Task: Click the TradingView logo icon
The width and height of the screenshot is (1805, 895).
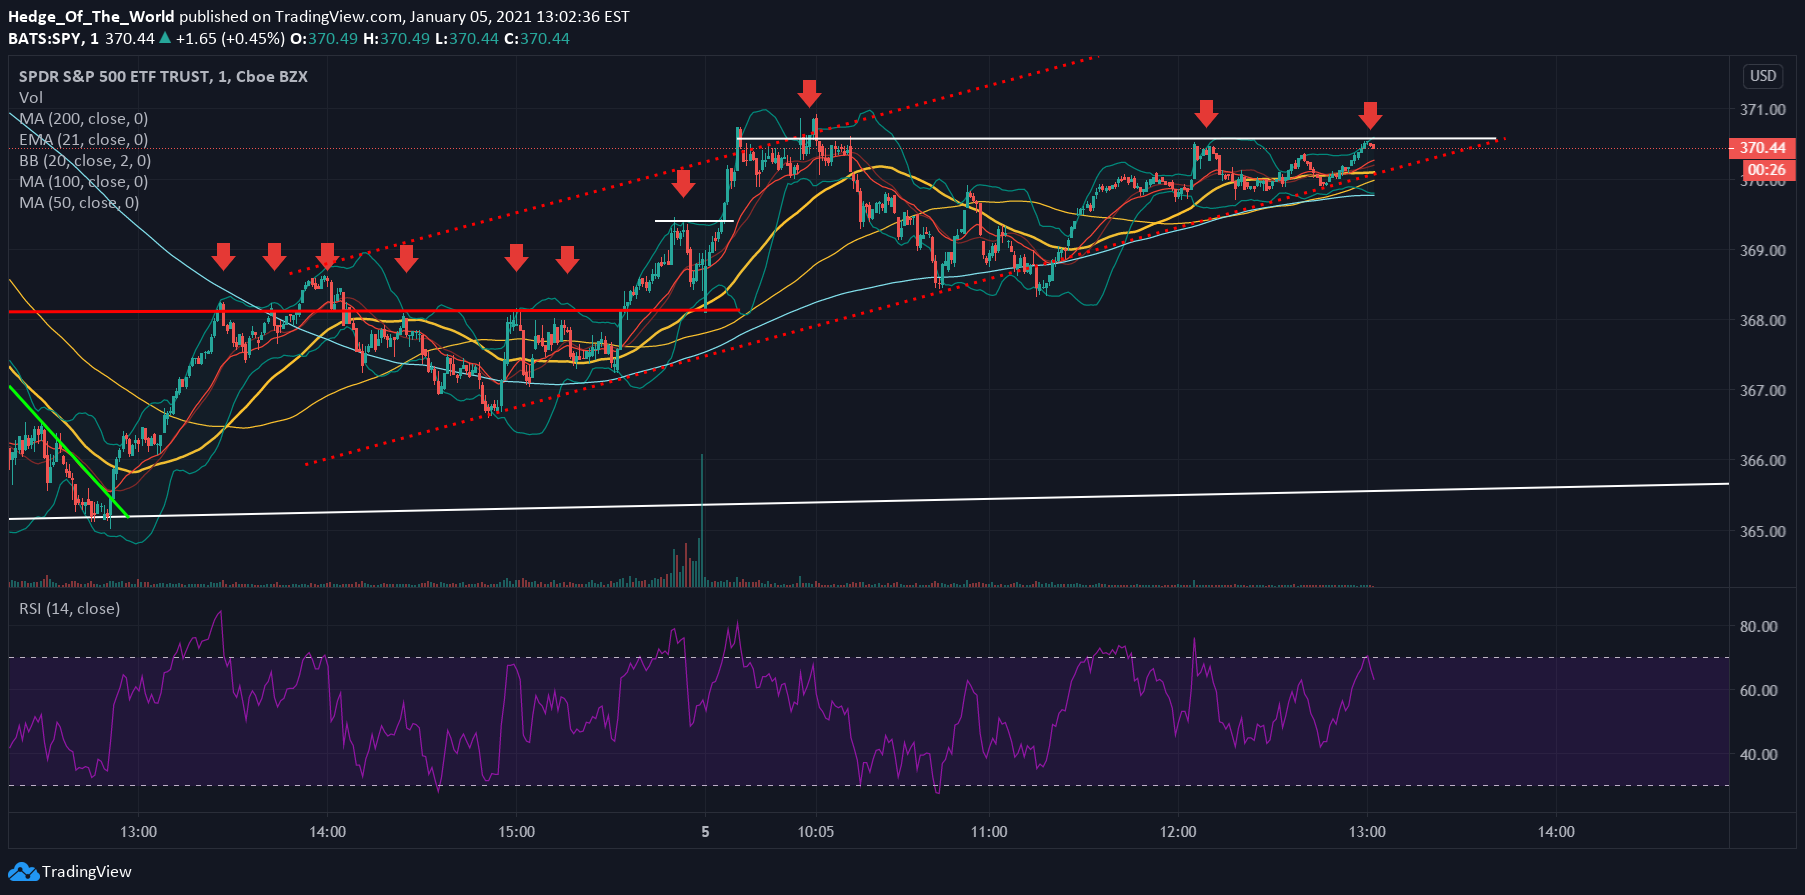Action: (x=23, y=872)
